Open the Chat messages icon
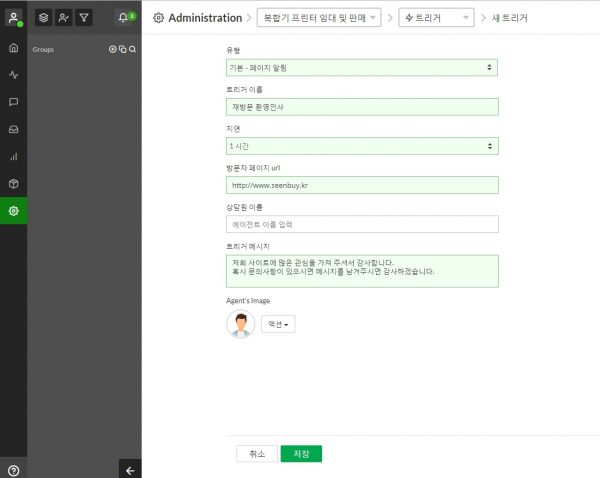This screenshot has width=600, height=478. click(x=14, y=102)
